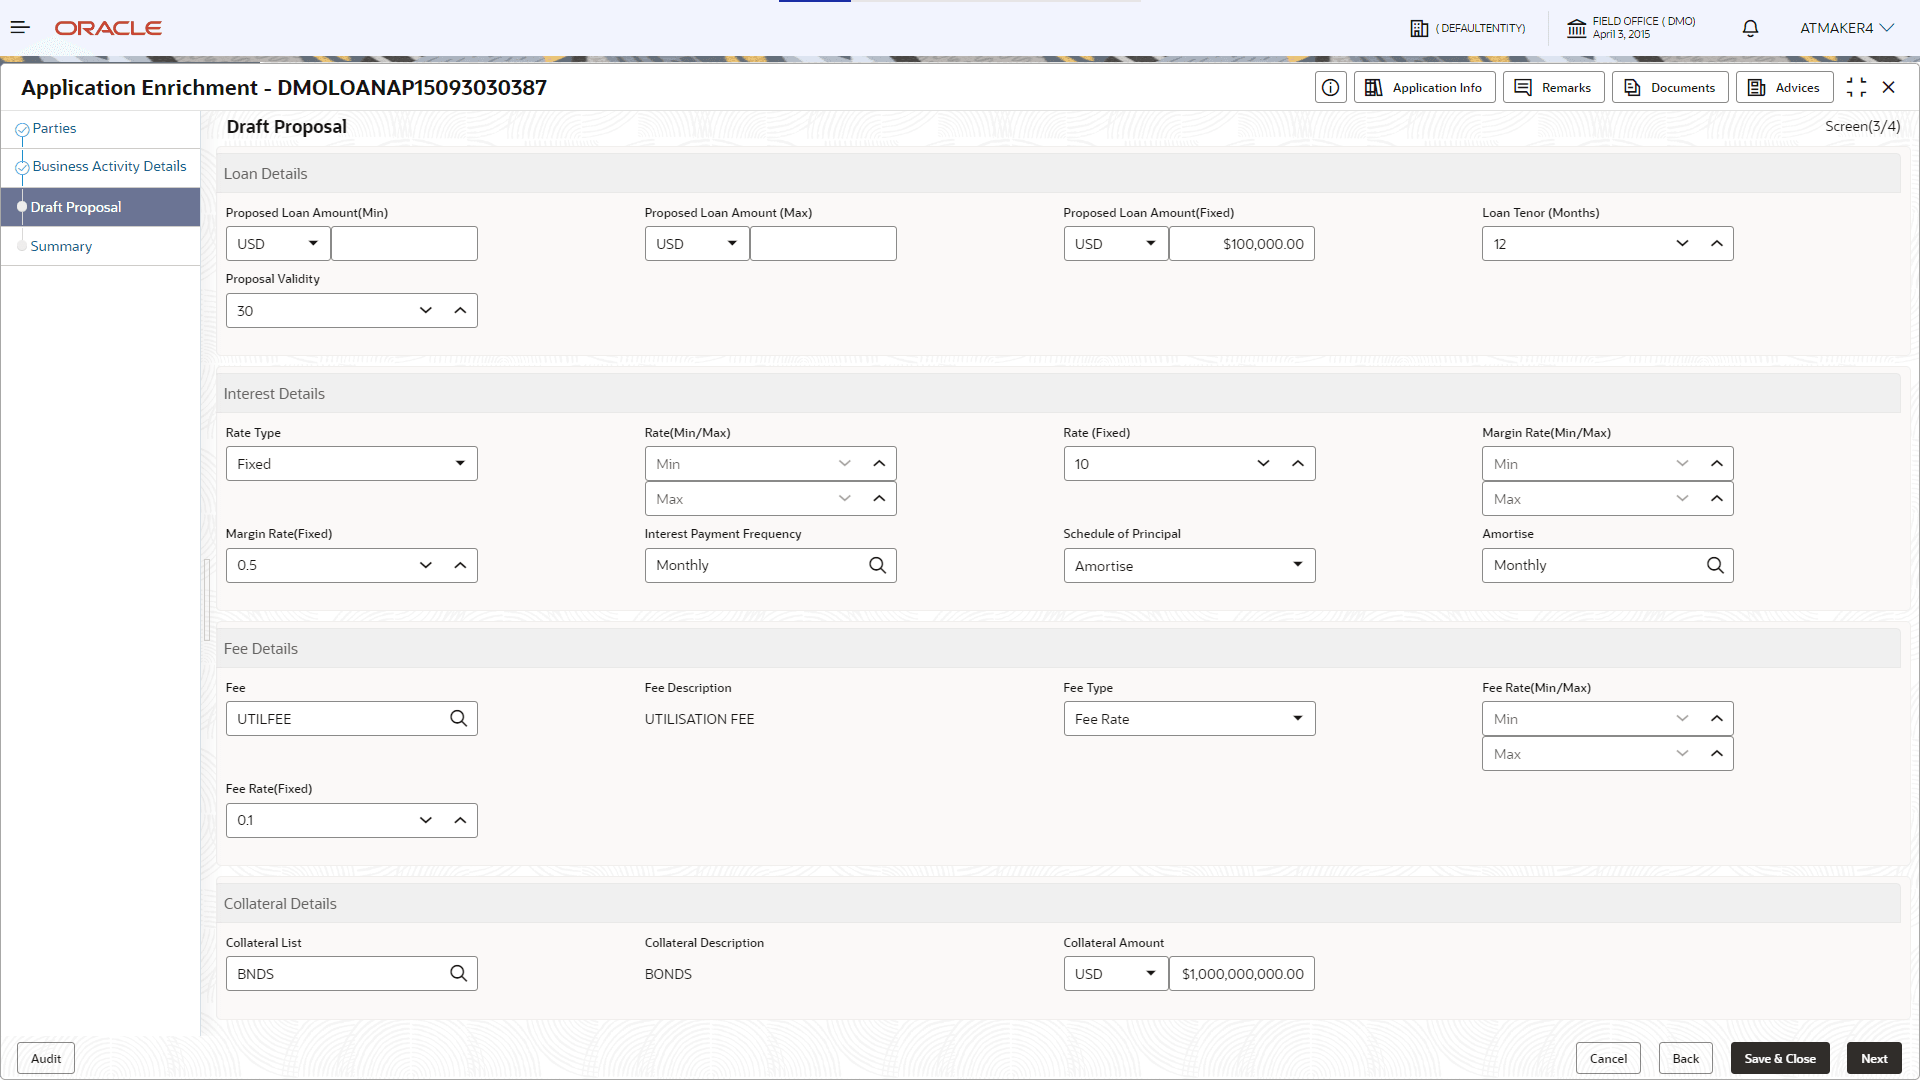
Task: Open the hamburger navigation menu
Action: click(x=20, y=28)
